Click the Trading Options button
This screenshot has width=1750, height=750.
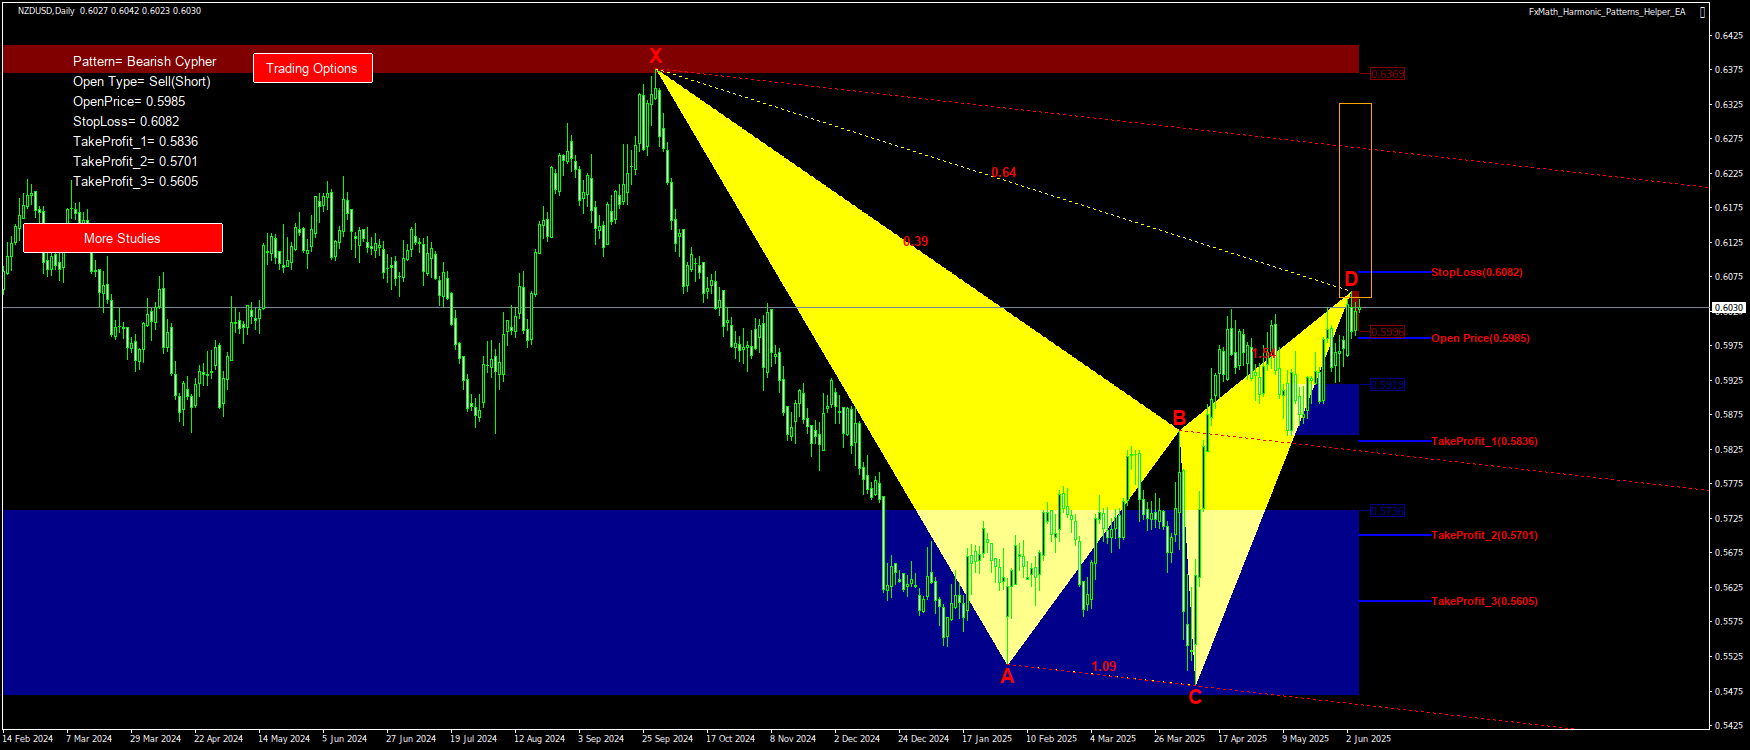(x=312, y=68)
